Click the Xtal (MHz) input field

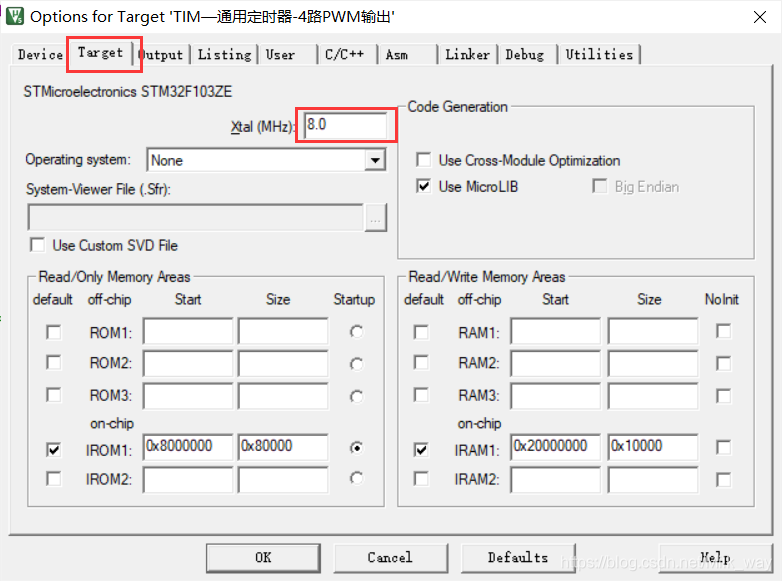tap(344, 126)
